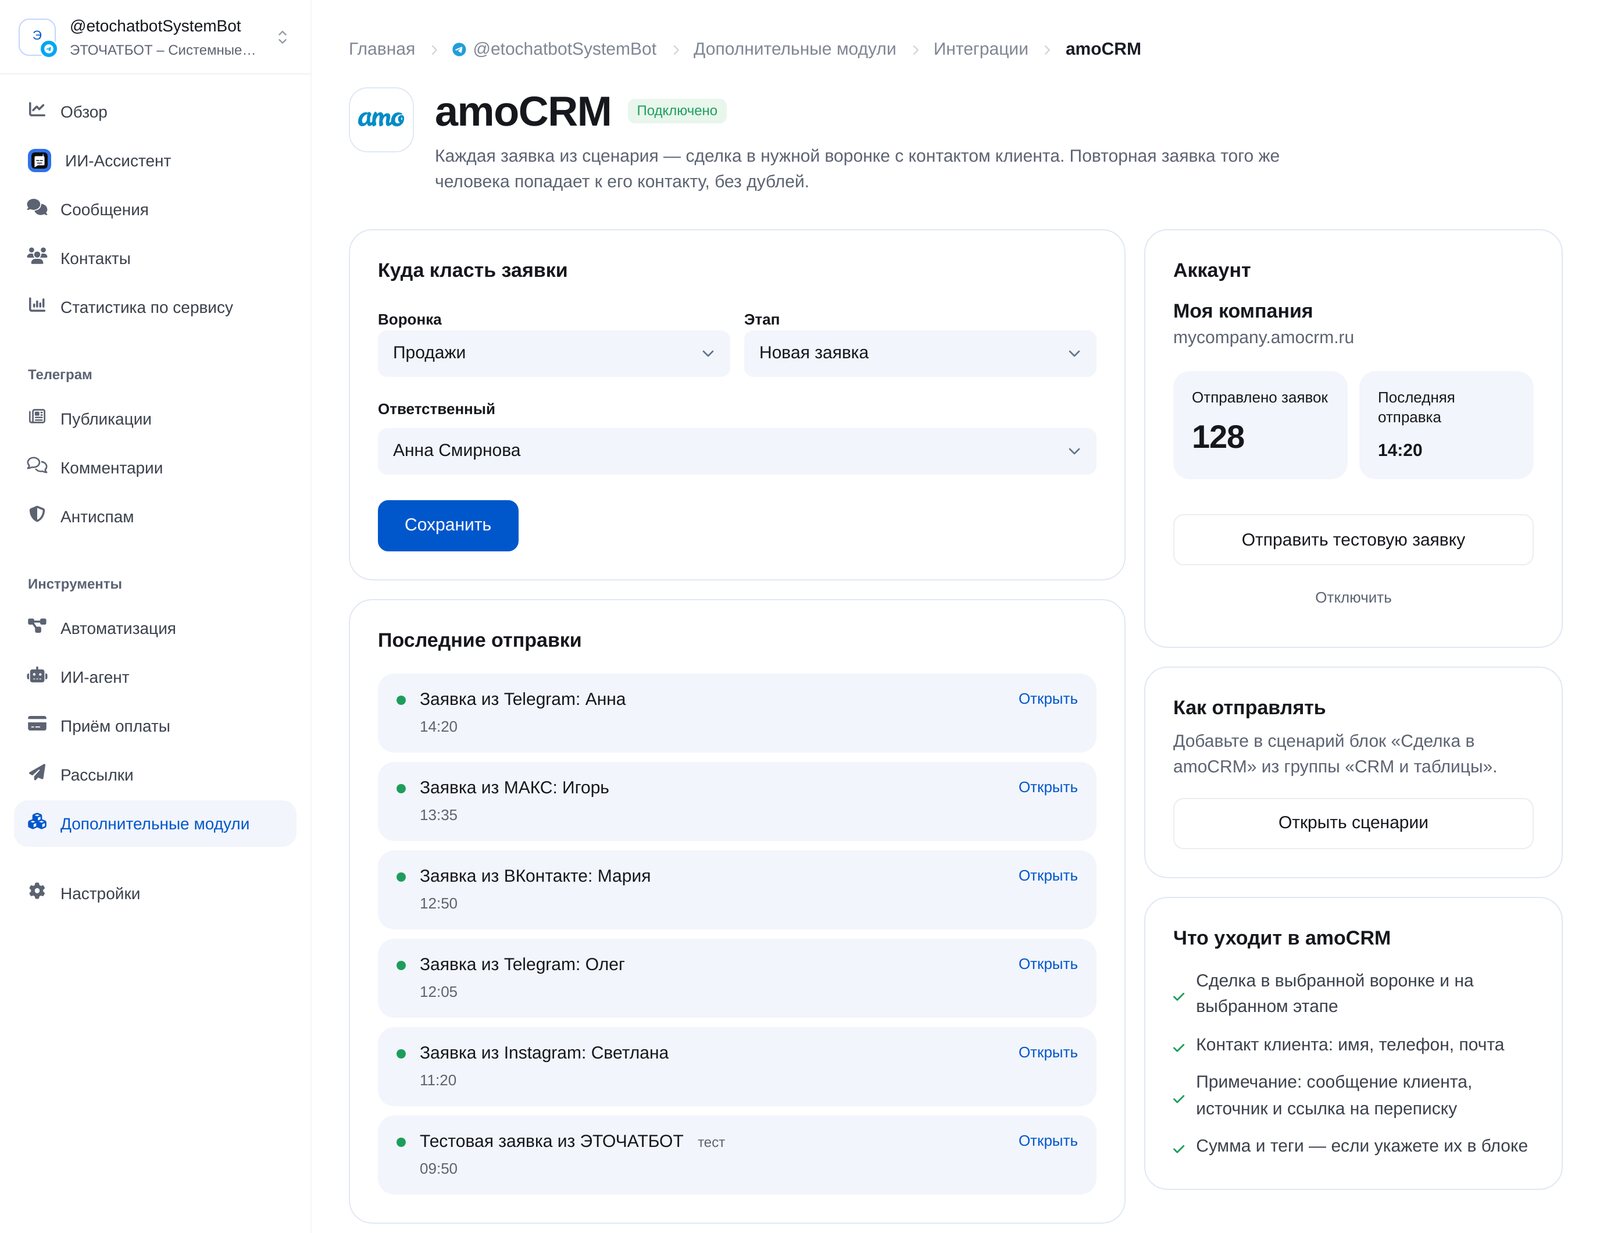
Task: Click the Подключено status badge
Action: [x=677, y=111]
